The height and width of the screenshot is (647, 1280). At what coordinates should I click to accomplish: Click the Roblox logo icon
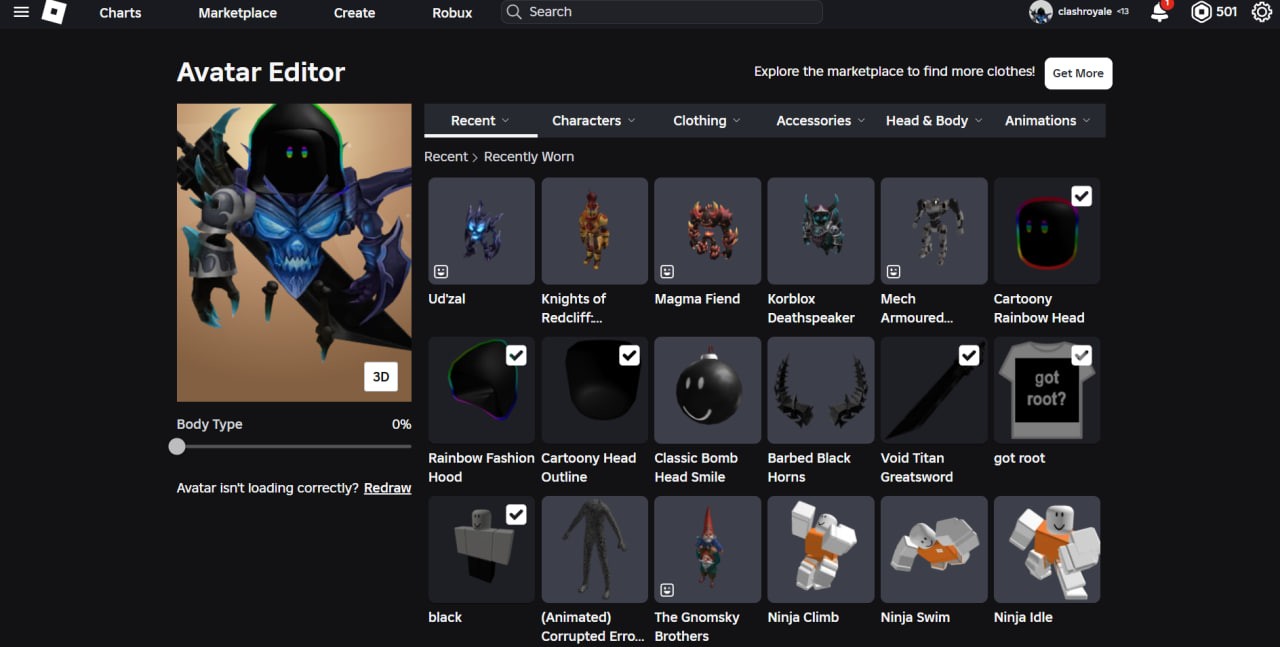click(54, 12)
